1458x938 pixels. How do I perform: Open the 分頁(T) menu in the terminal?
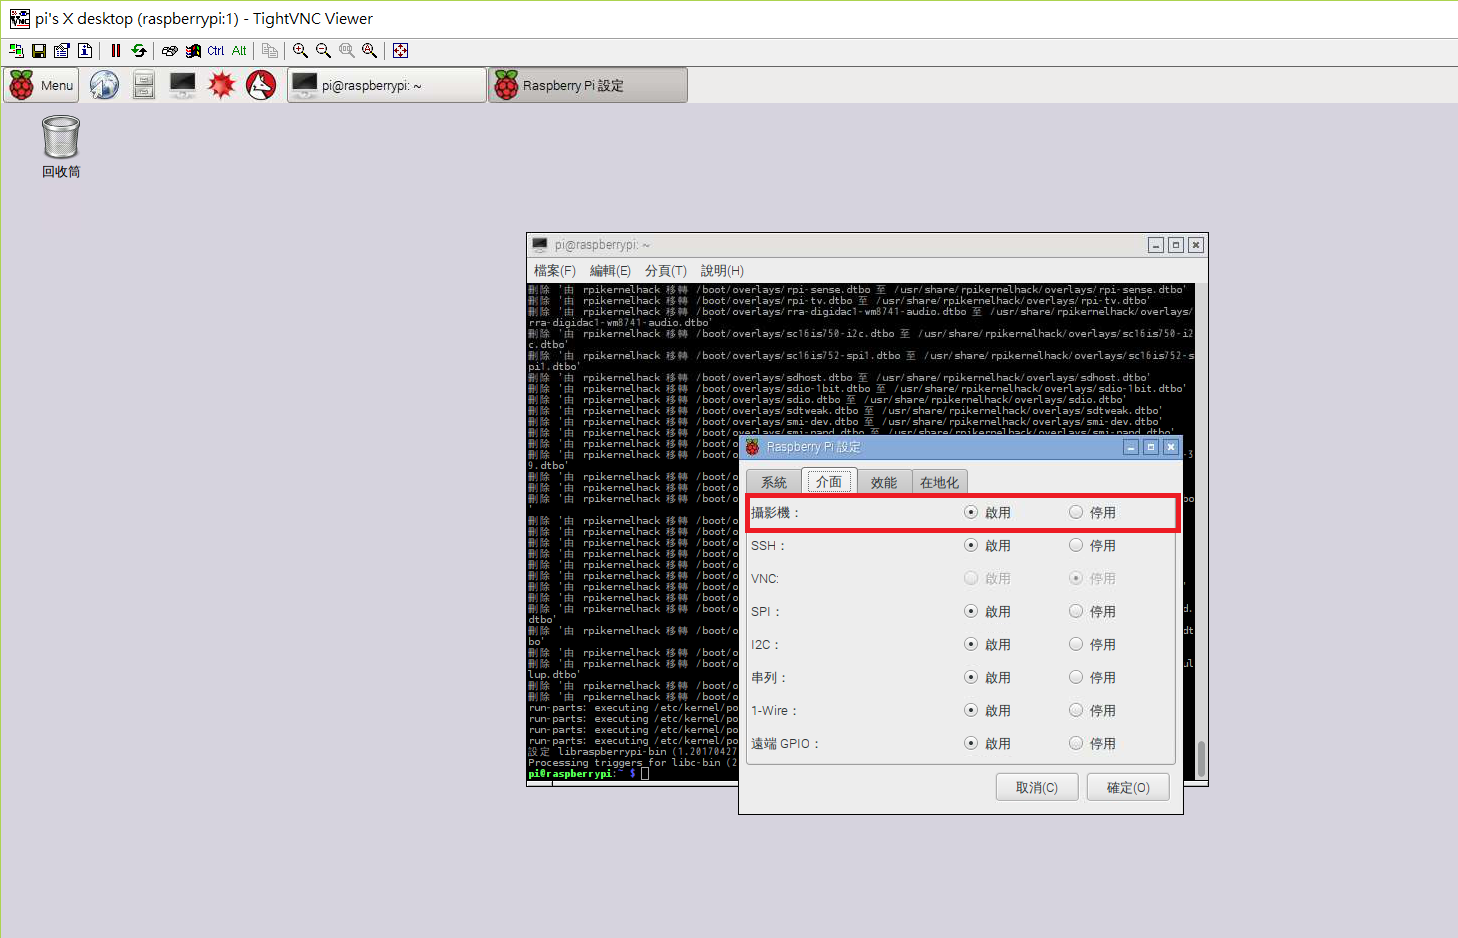(666, 271)
